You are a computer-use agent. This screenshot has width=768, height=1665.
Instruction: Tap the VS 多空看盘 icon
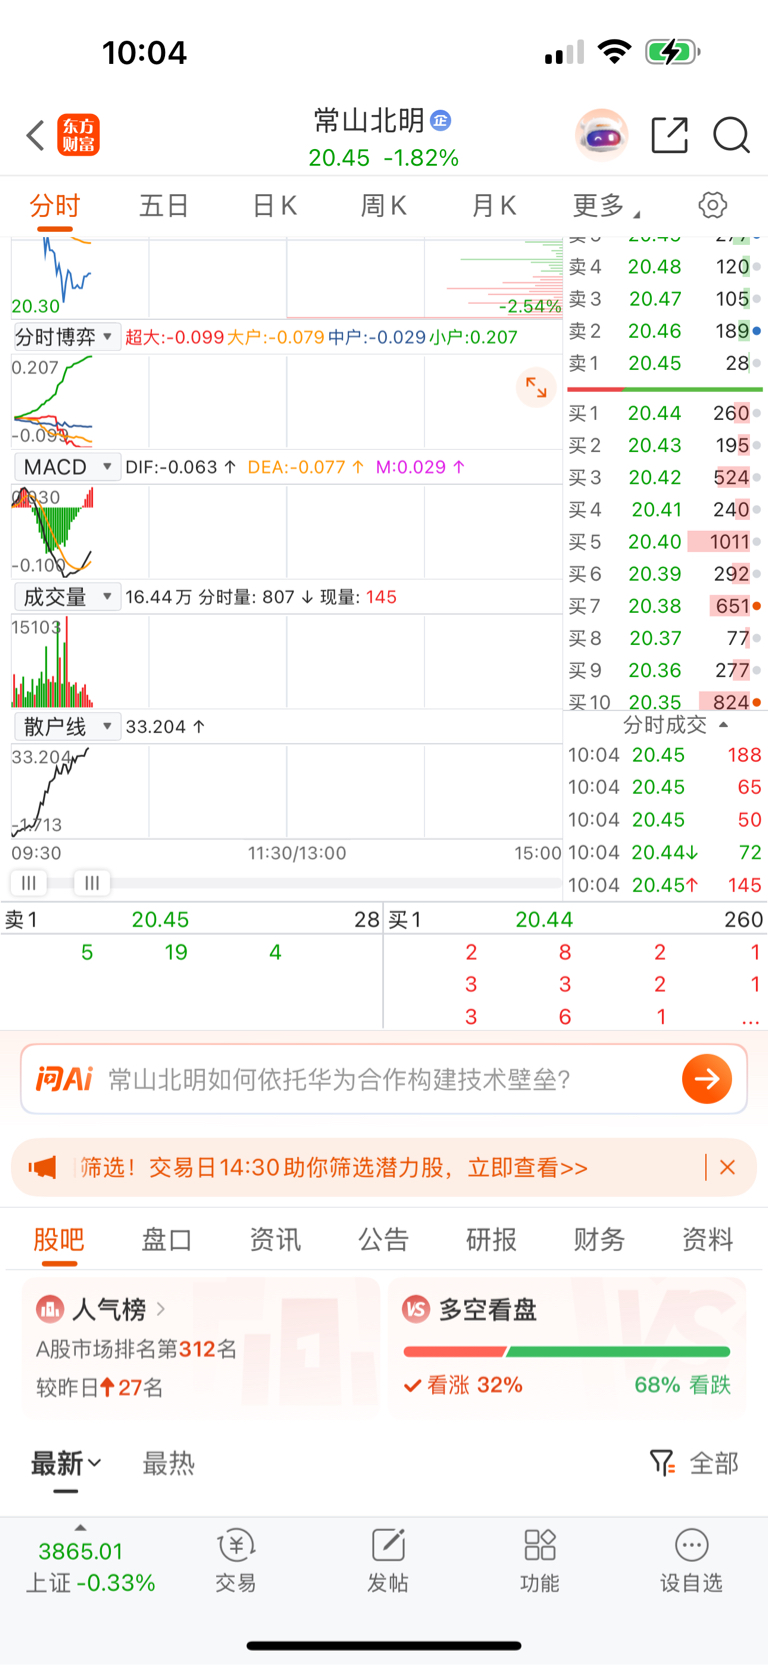pos(416,1309)
